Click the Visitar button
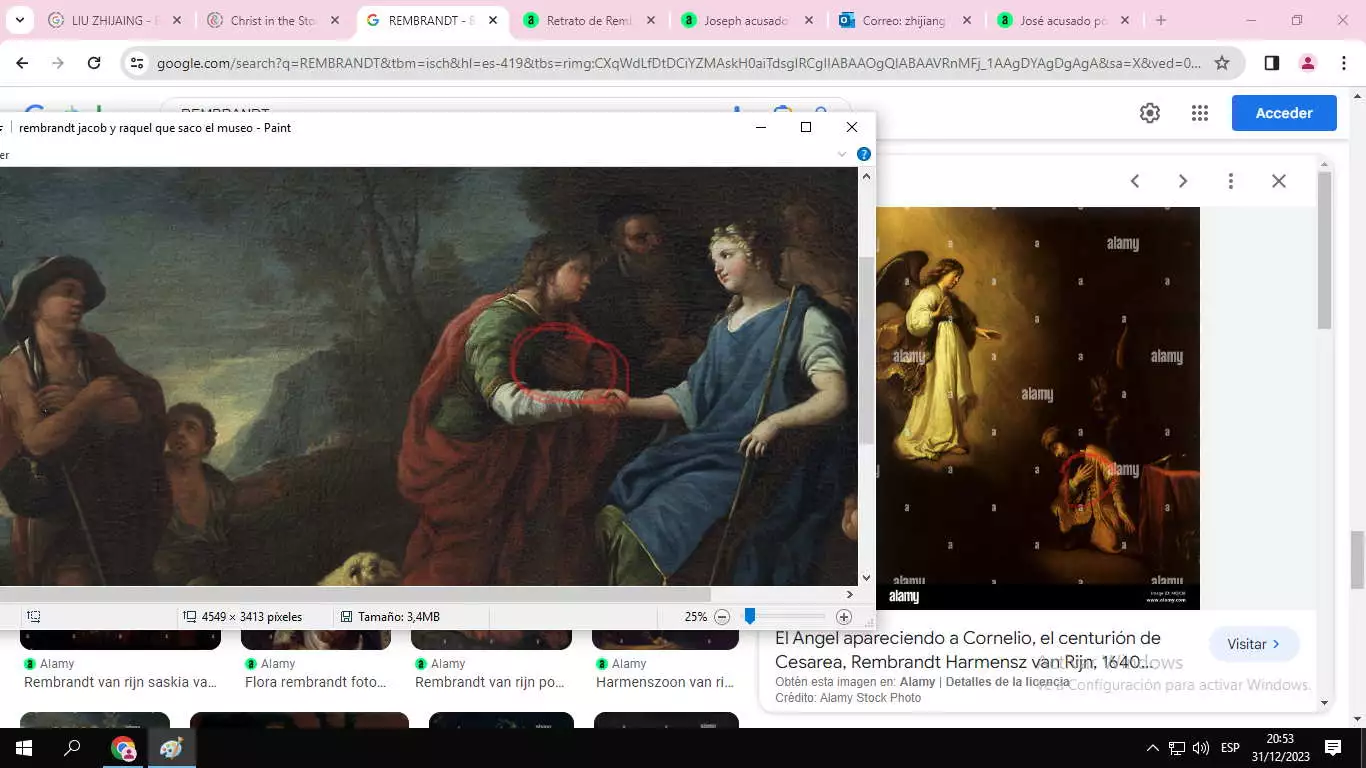 coord(1254,644)
